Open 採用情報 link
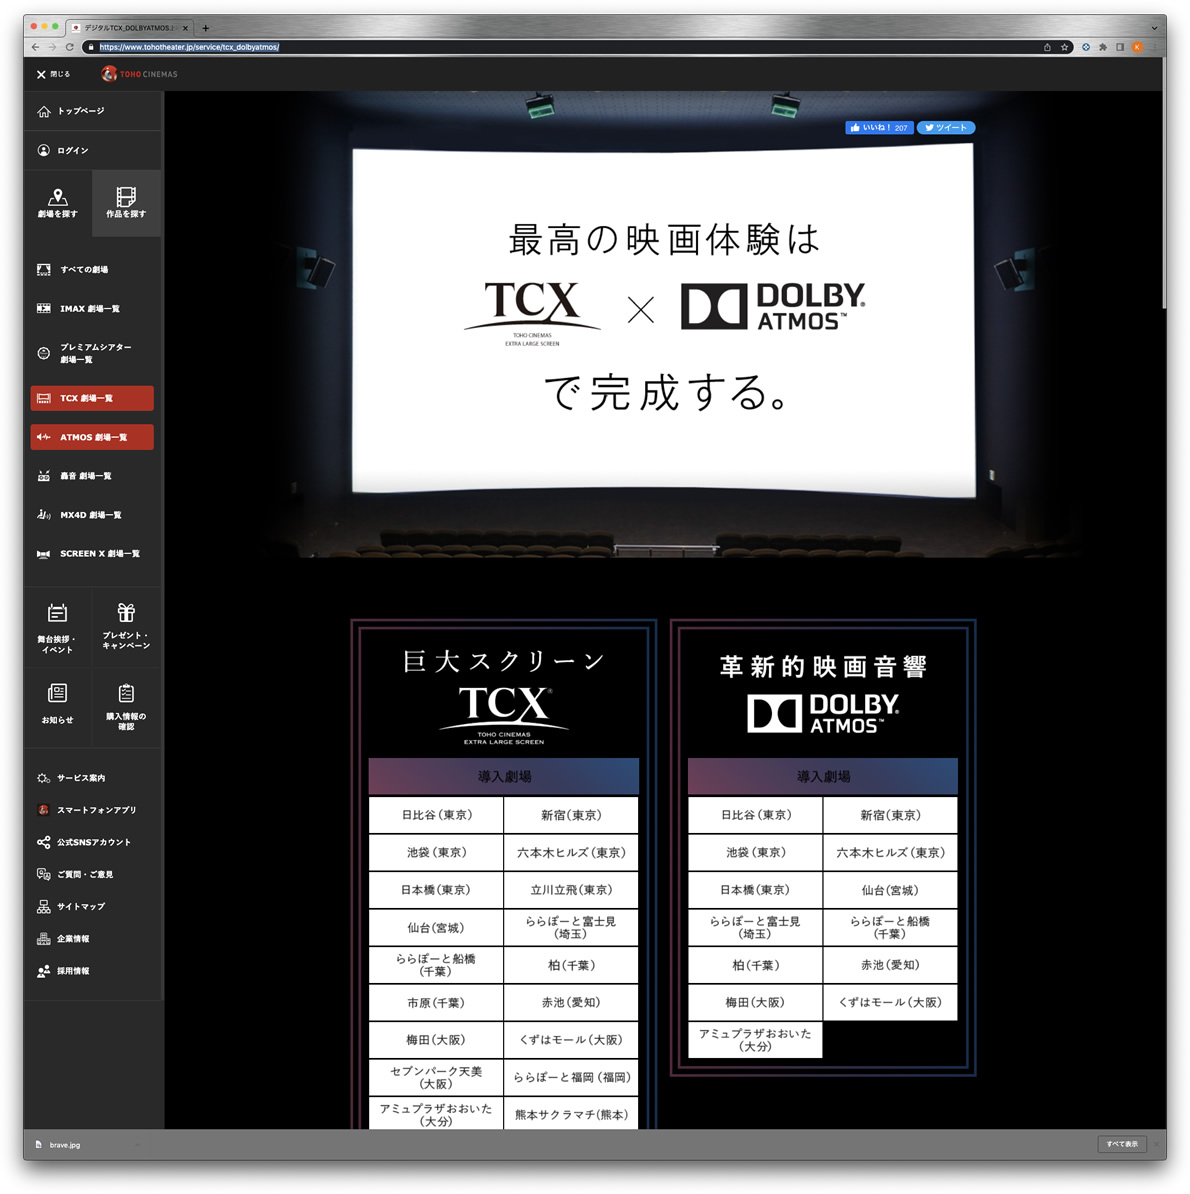Viewport: 1190px width, 1194px height. 63,971
